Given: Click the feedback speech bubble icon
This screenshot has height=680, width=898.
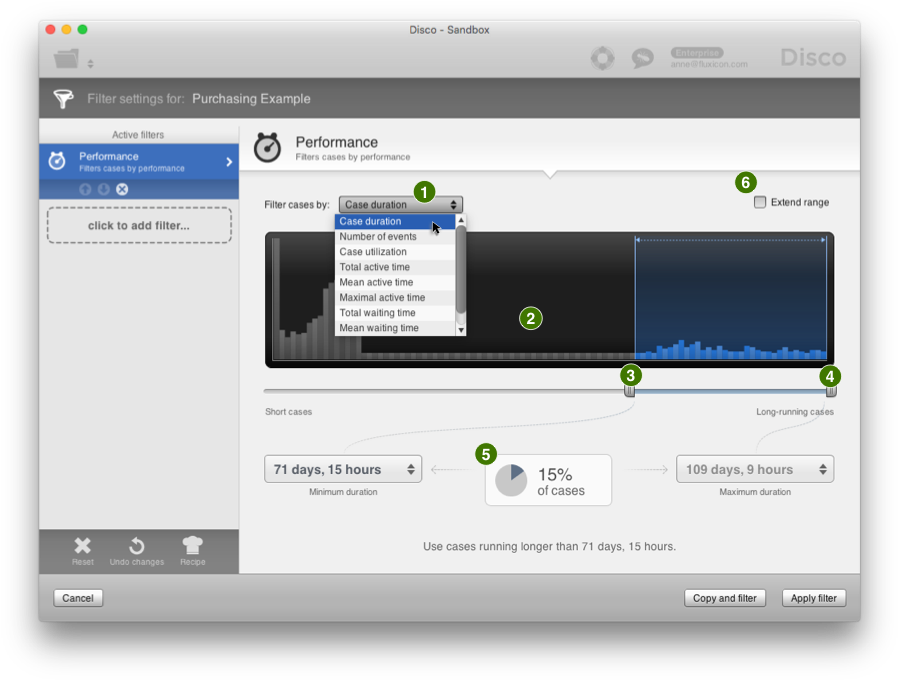Looking at the screenshot, I should coord(642,59).
